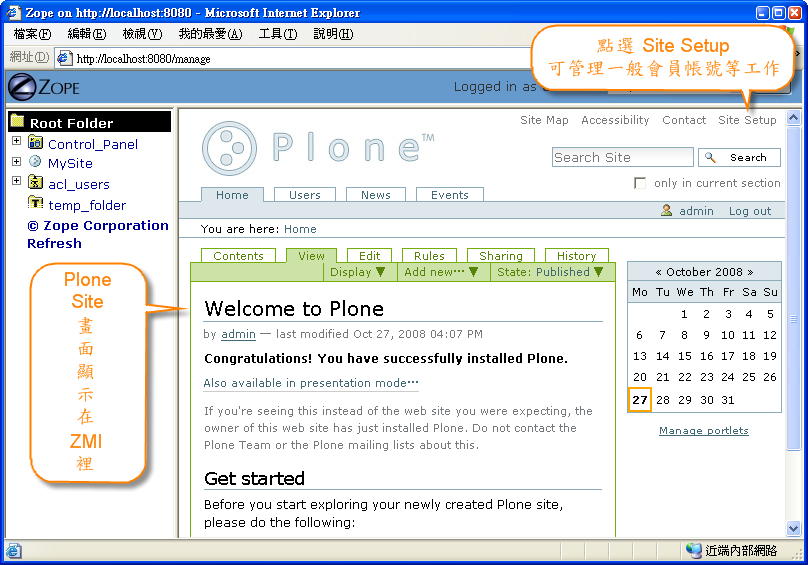This screenshot has height=565, width=808.
Task: Click the status bar page icon
Action: pyautogui.click(x=13, y=551)
